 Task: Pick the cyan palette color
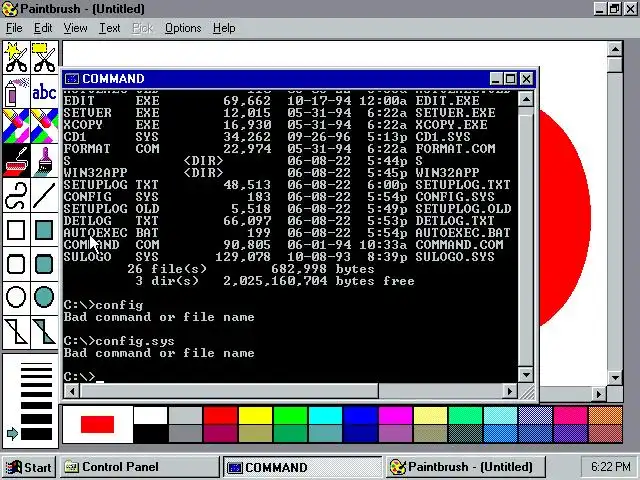click(325, 416)
